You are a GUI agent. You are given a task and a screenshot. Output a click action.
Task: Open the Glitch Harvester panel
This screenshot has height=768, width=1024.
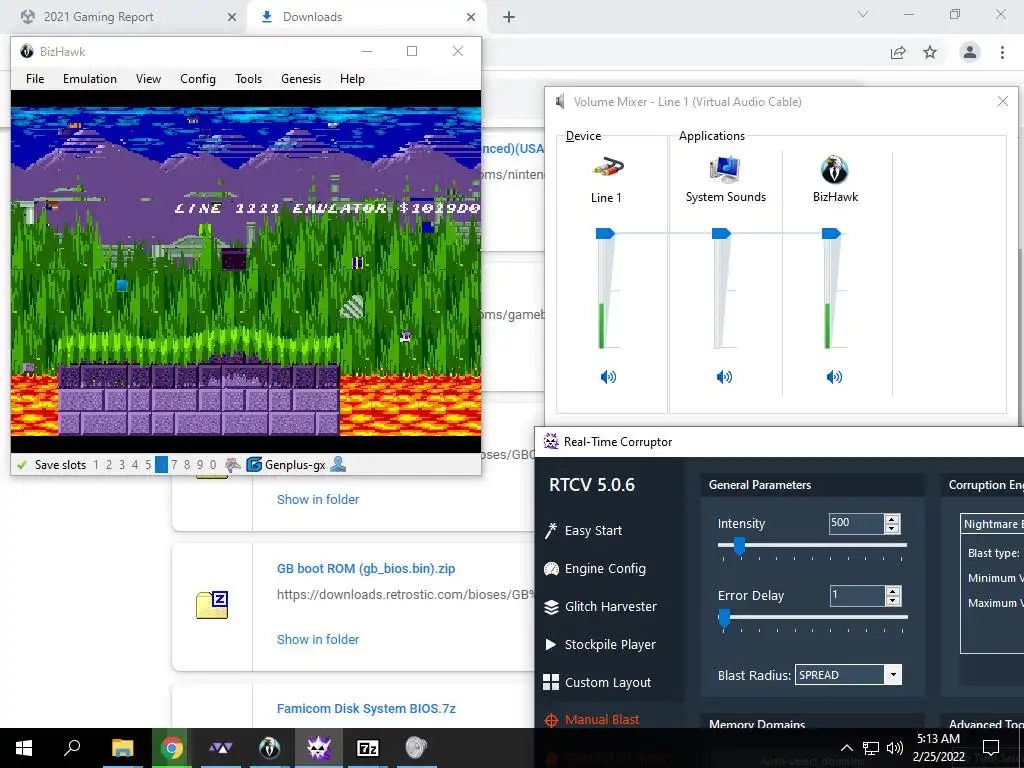point(600,607)
